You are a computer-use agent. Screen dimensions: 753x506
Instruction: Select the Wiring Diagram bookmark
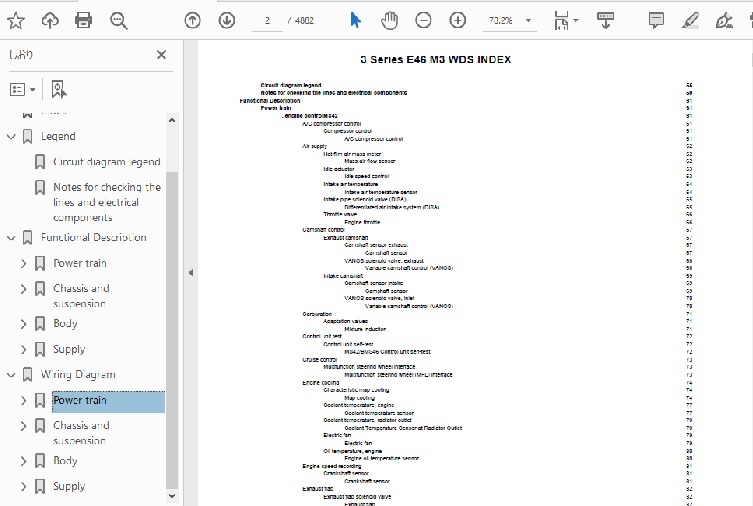coord(78,374)
